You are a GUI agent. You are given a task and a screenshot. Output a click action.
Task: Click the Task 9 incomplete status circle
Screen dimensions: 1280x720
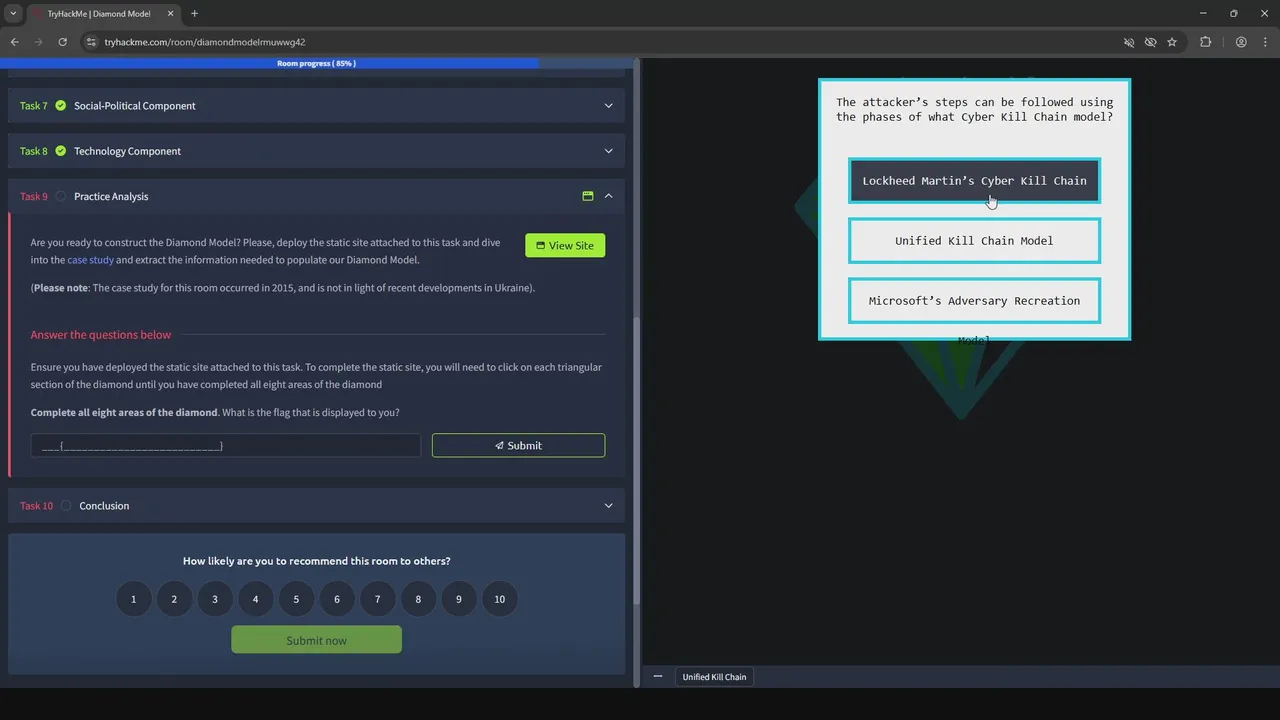61,196
